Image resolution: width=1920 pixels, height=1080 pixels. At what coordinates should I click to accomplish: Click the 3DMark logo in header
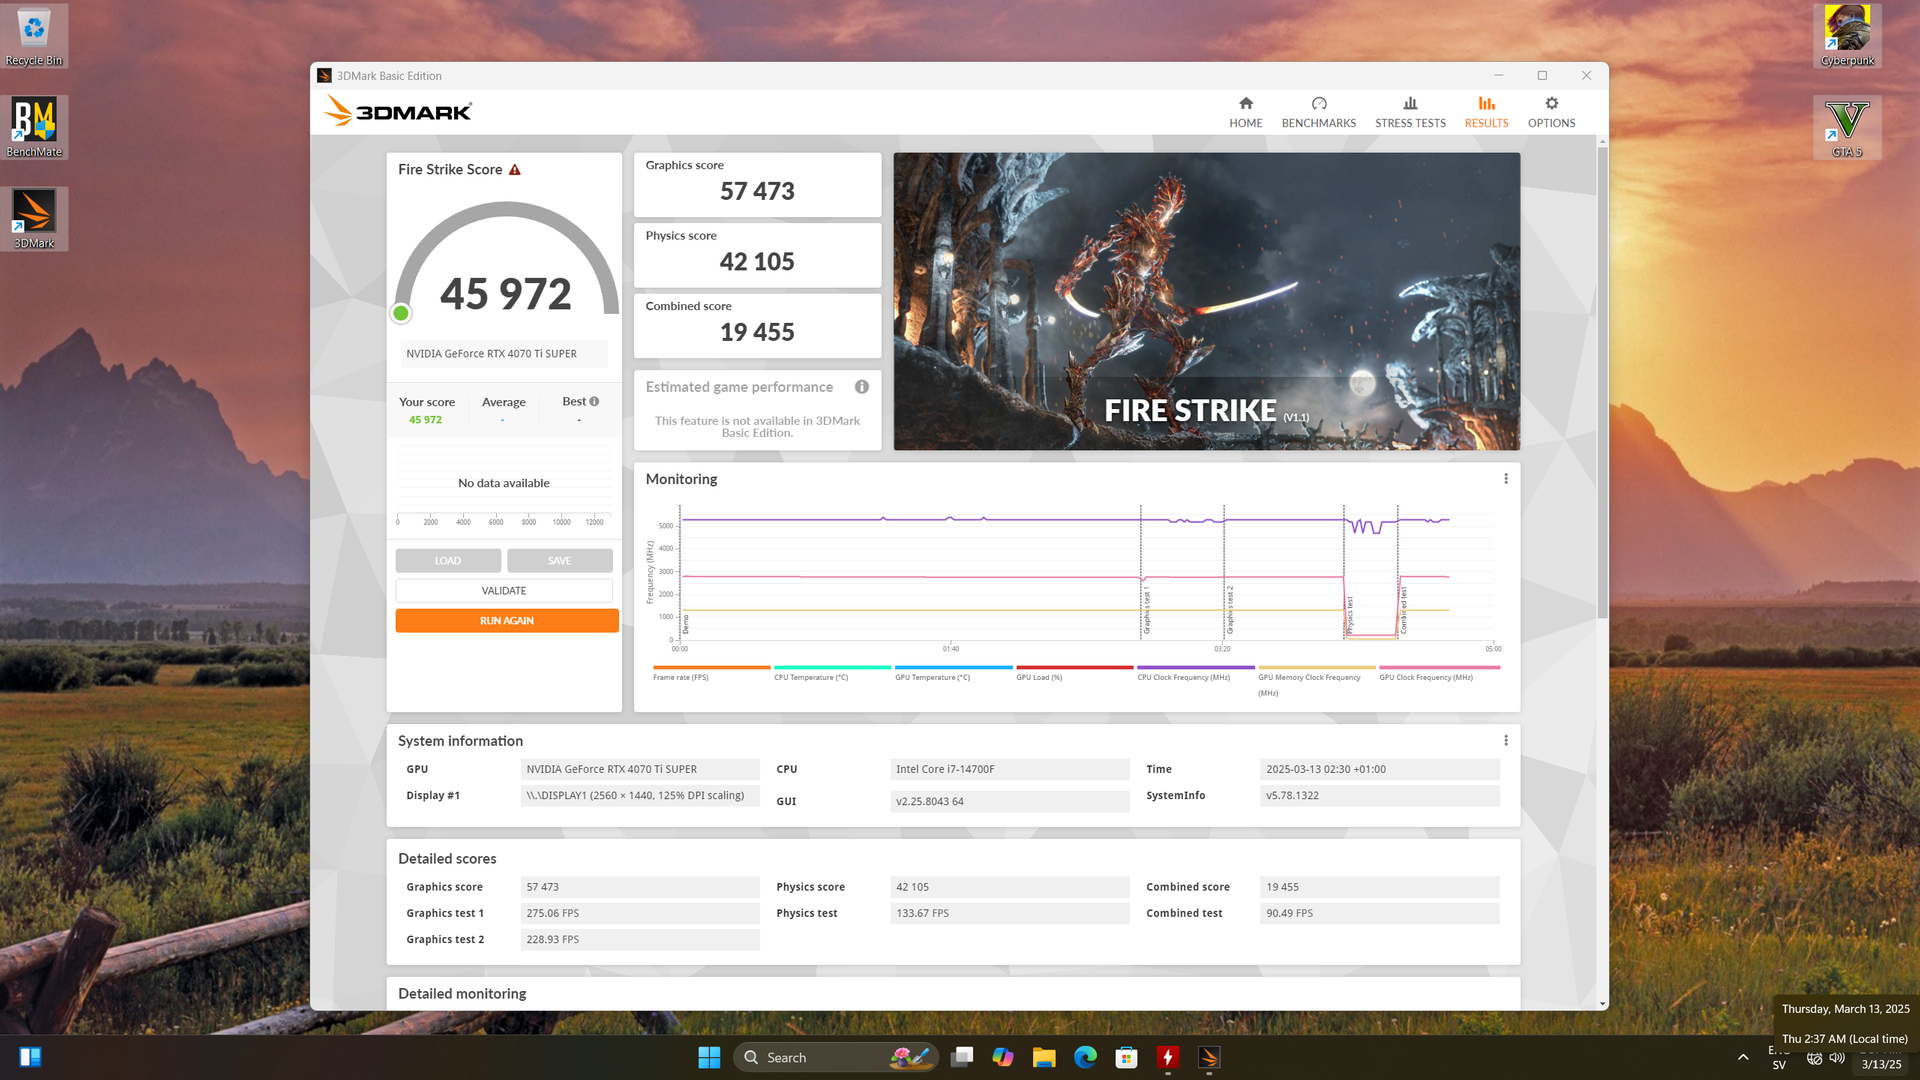(398, 111)
